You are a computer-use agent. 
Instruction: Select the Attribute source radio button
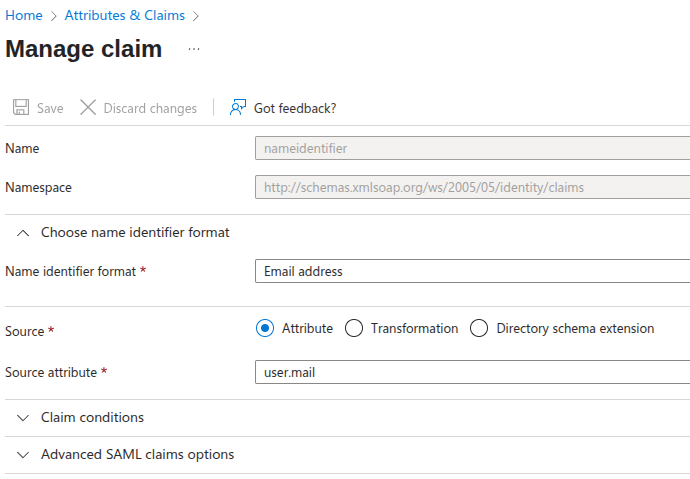click(x=265, y=328)
